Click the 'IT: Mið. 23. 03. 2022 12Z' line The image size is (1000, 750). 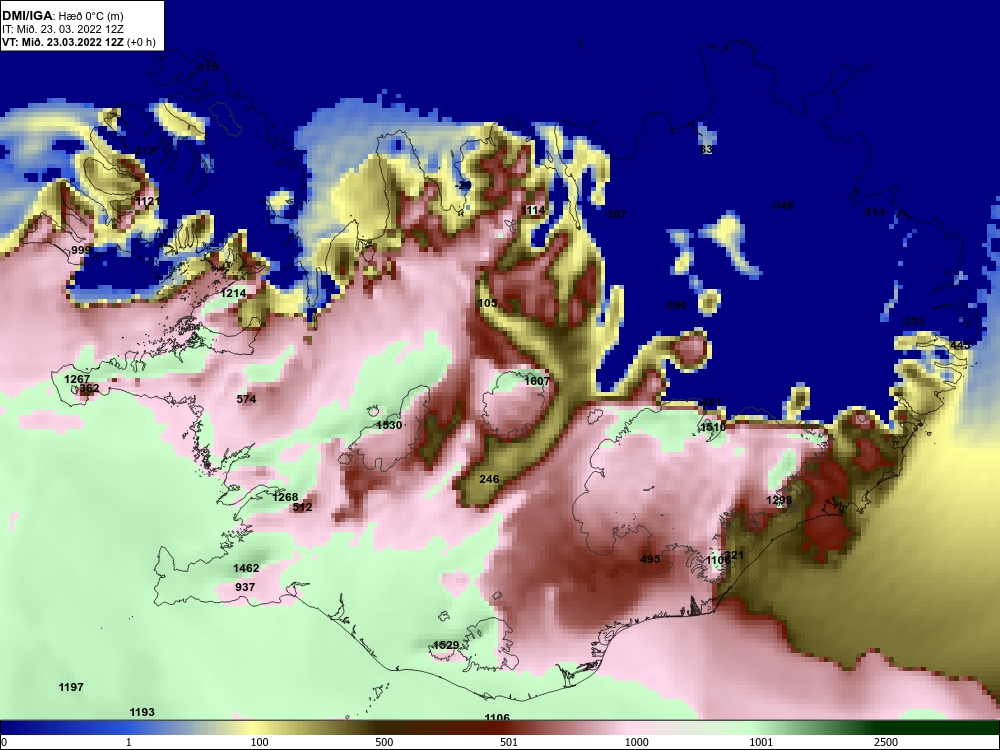[62, 29]
